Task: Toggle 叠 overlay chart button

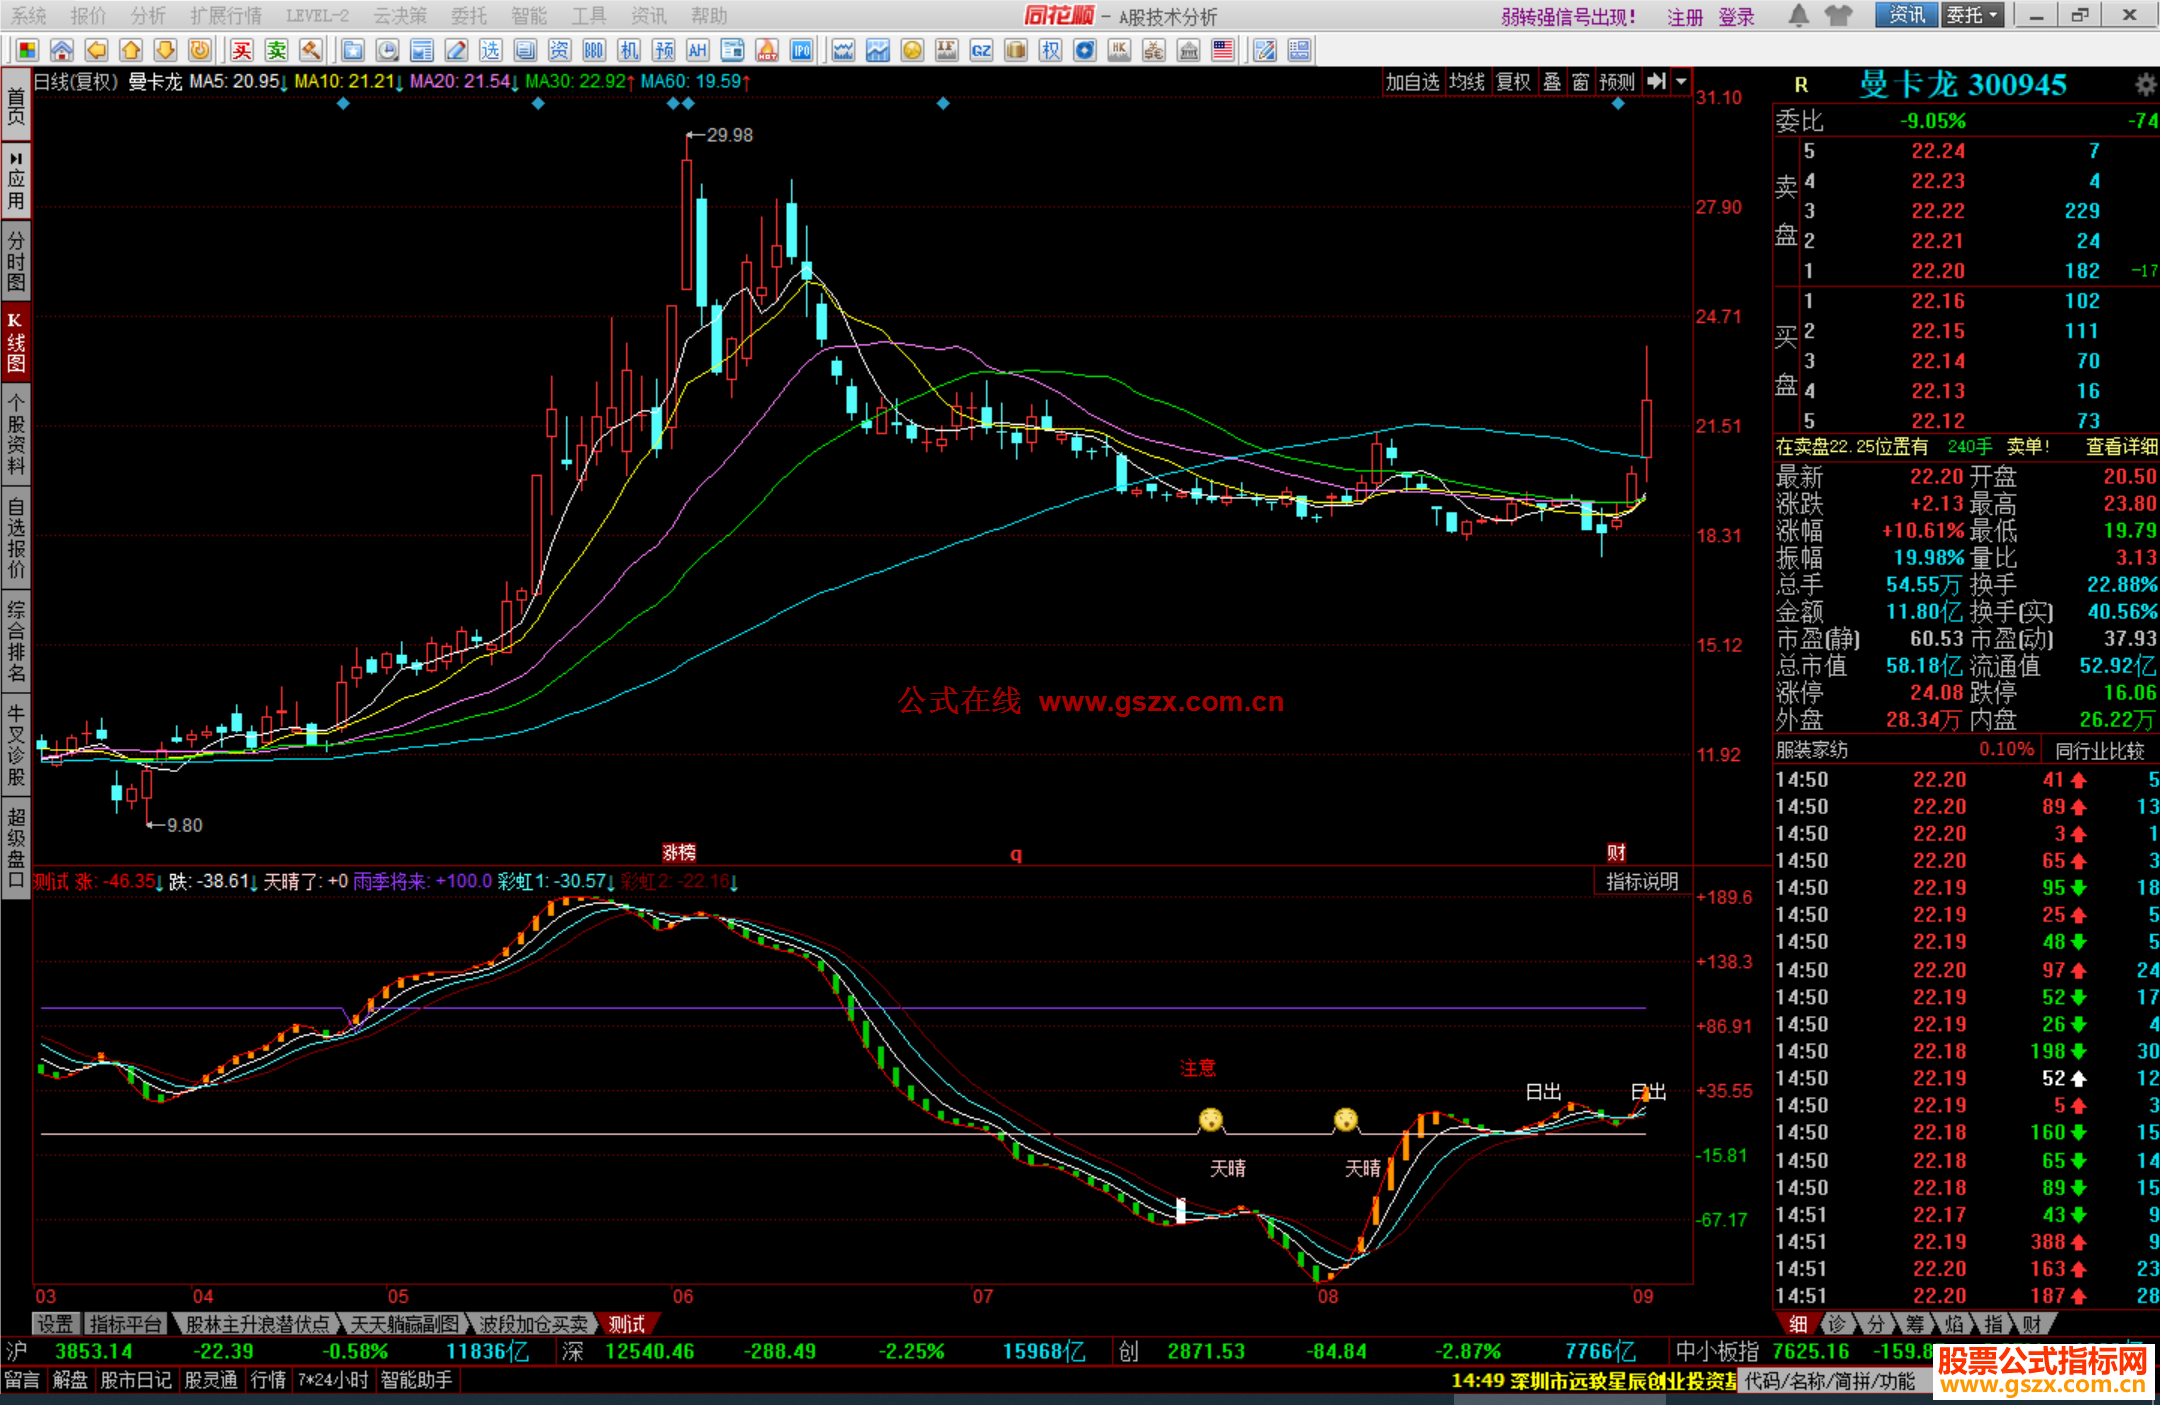Action: [x=1552, y=82]
